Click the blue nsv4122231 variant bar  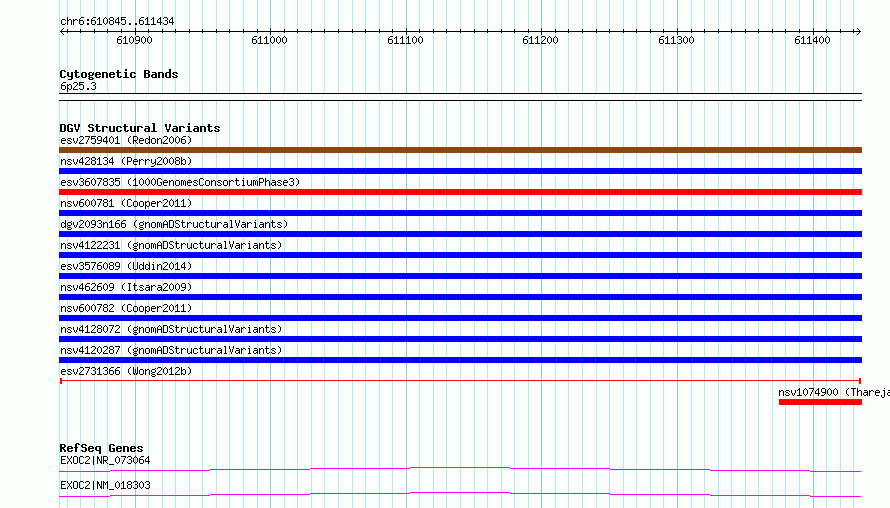coord(460,255)
